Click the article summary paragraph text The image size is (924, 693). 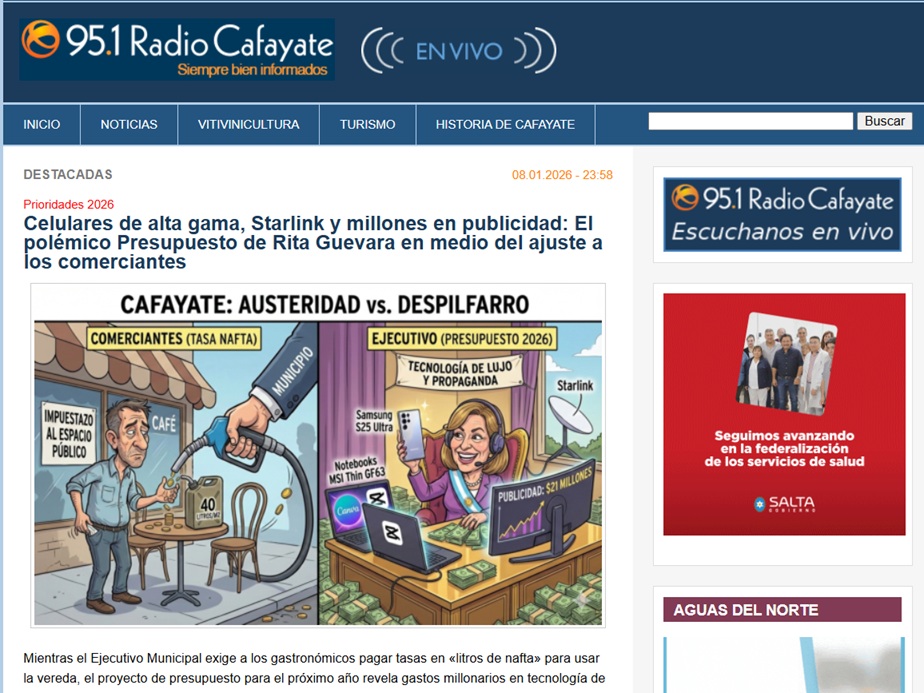(314, 669)
